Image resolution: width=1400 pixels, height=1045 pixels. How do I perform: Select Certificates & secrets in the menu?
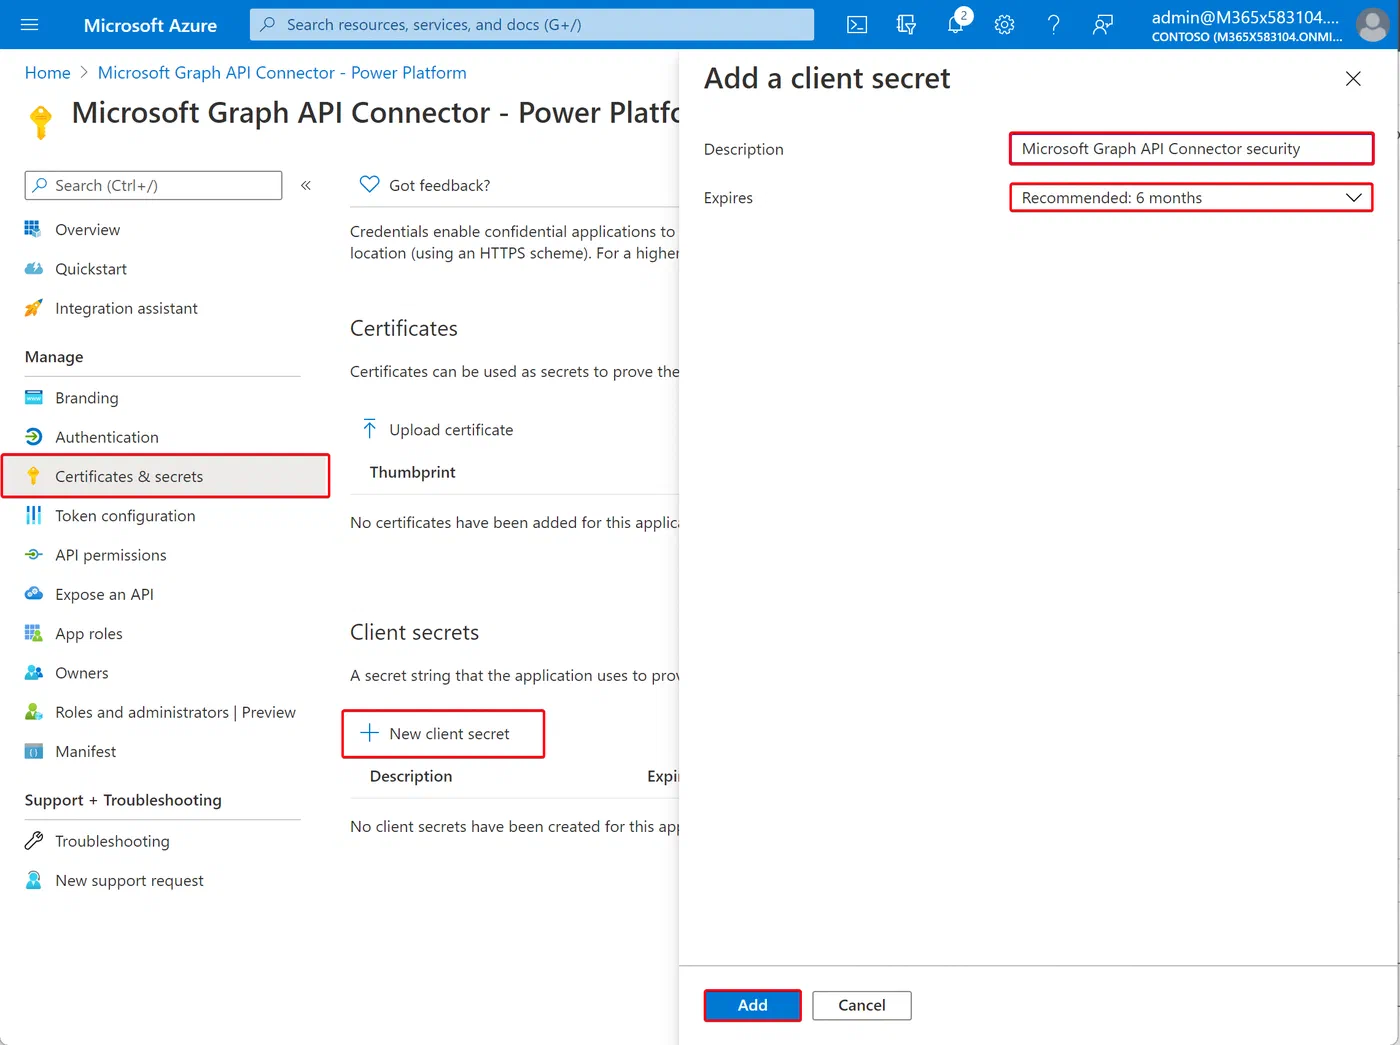tap(166, 476)
